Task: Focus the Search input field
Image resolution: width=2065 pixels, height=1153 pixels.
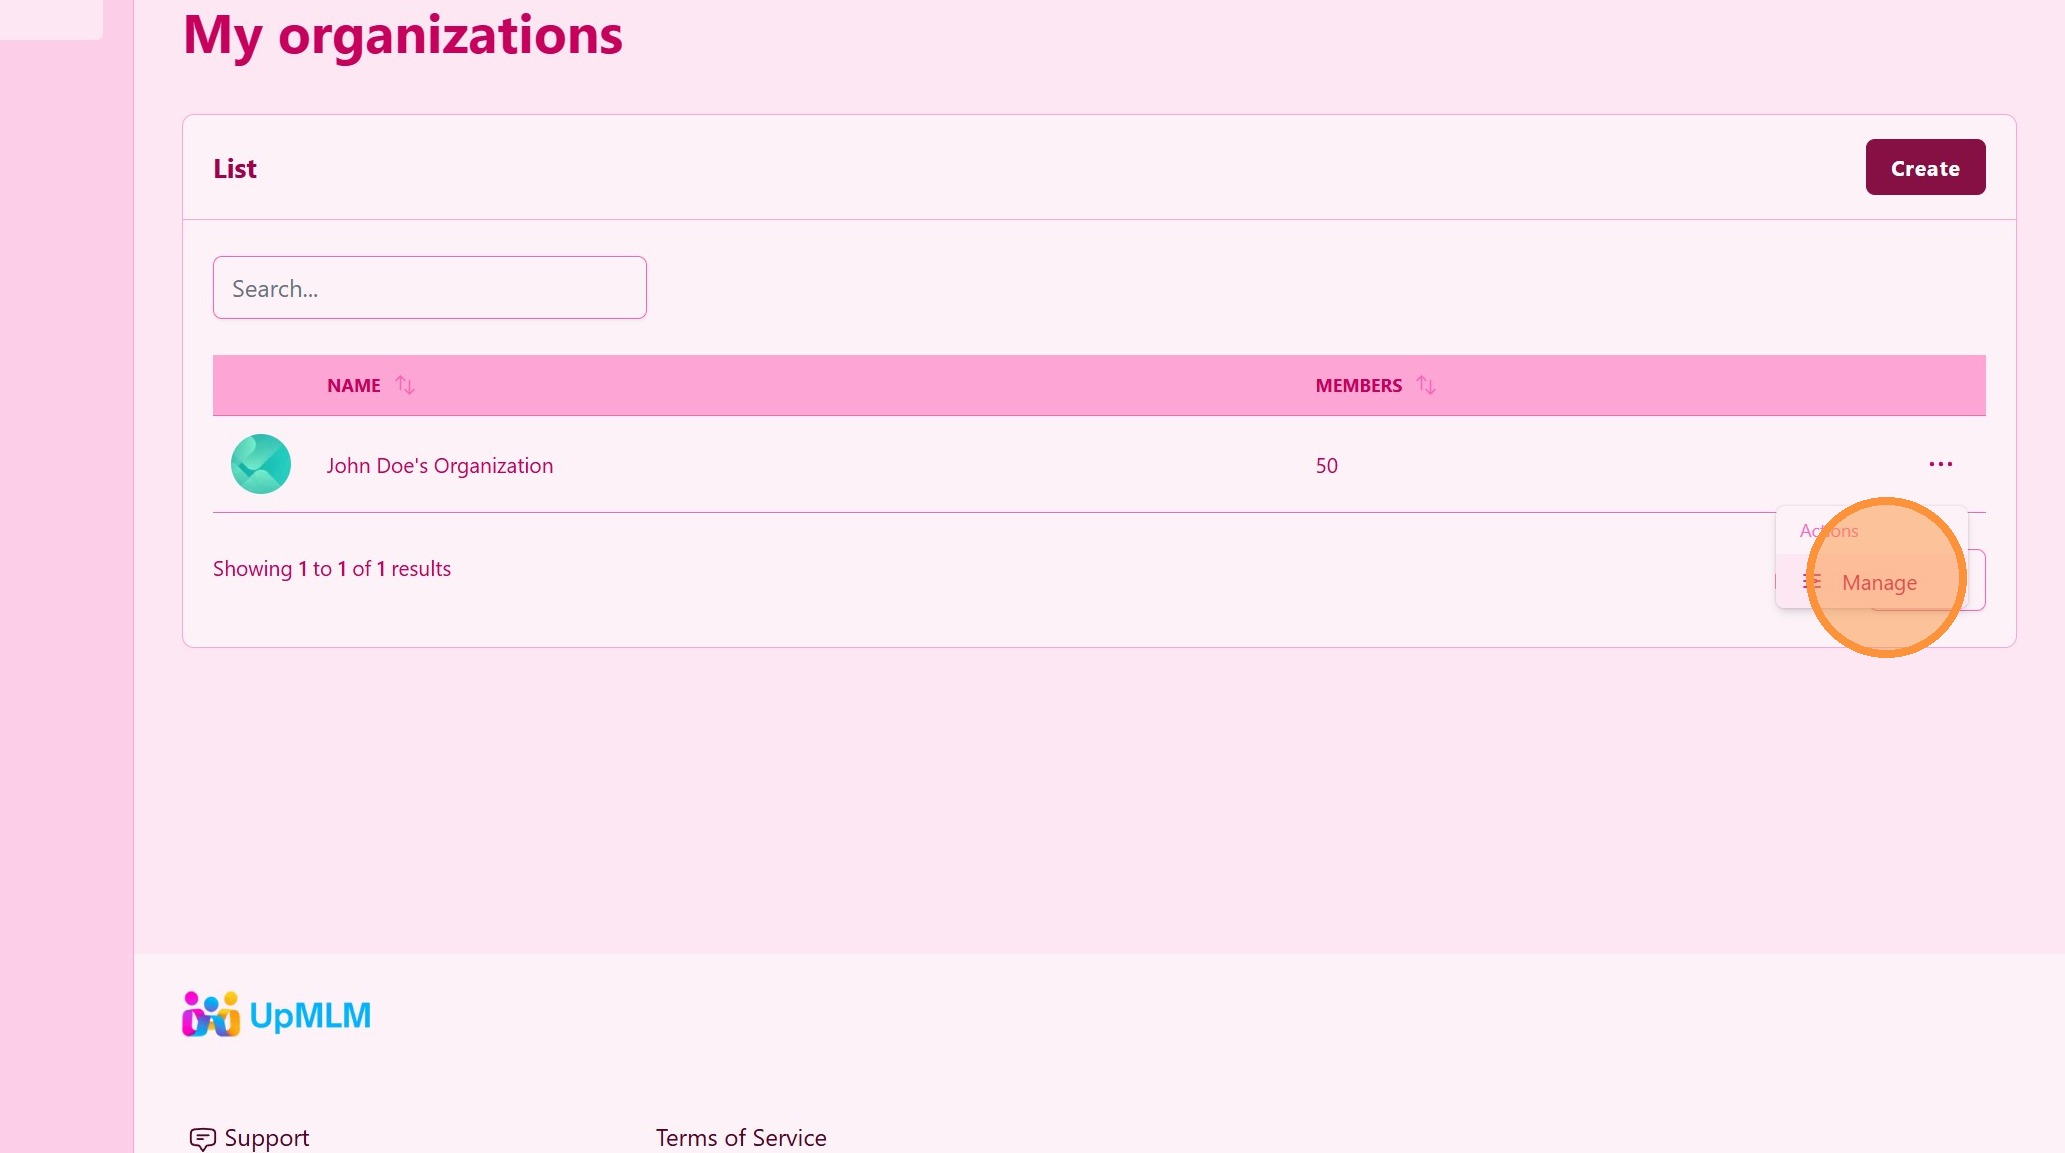Action: point(429,288)
